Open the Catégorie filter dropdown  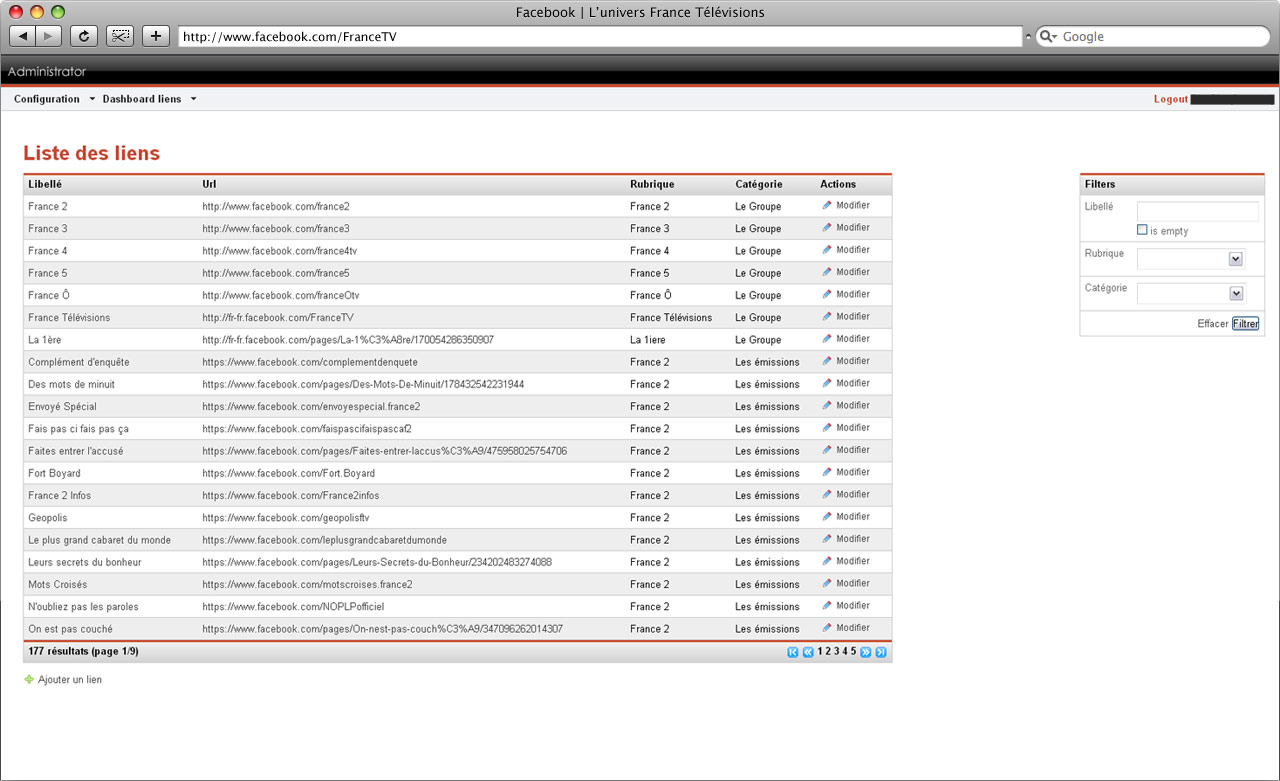click(x=1236, y=293)
